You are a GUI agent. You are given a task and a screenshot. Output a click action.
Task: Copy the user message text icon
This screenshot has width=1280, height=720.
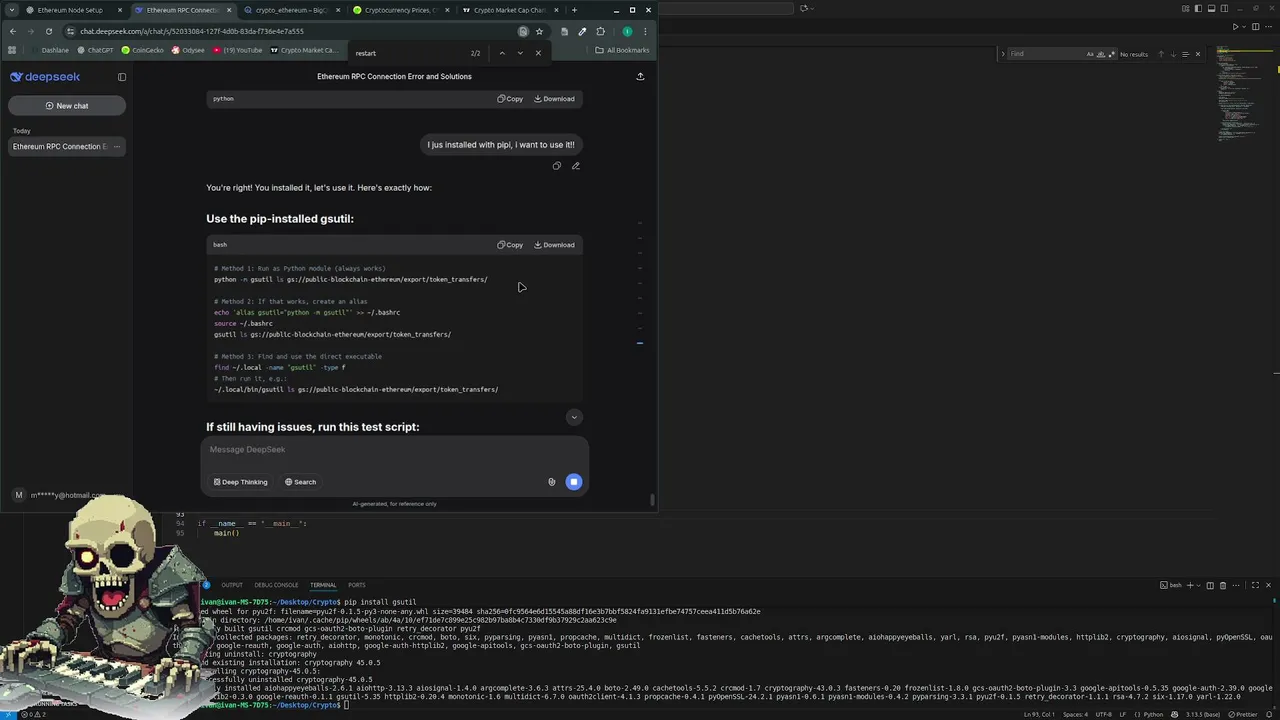point(557,166)
